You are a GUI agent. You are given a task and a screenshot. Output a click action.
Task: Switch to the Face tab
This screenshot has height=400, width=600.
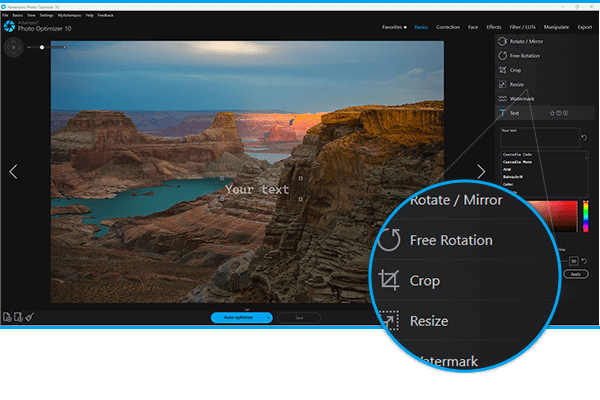pyautogui.click(x=473, y=27)
